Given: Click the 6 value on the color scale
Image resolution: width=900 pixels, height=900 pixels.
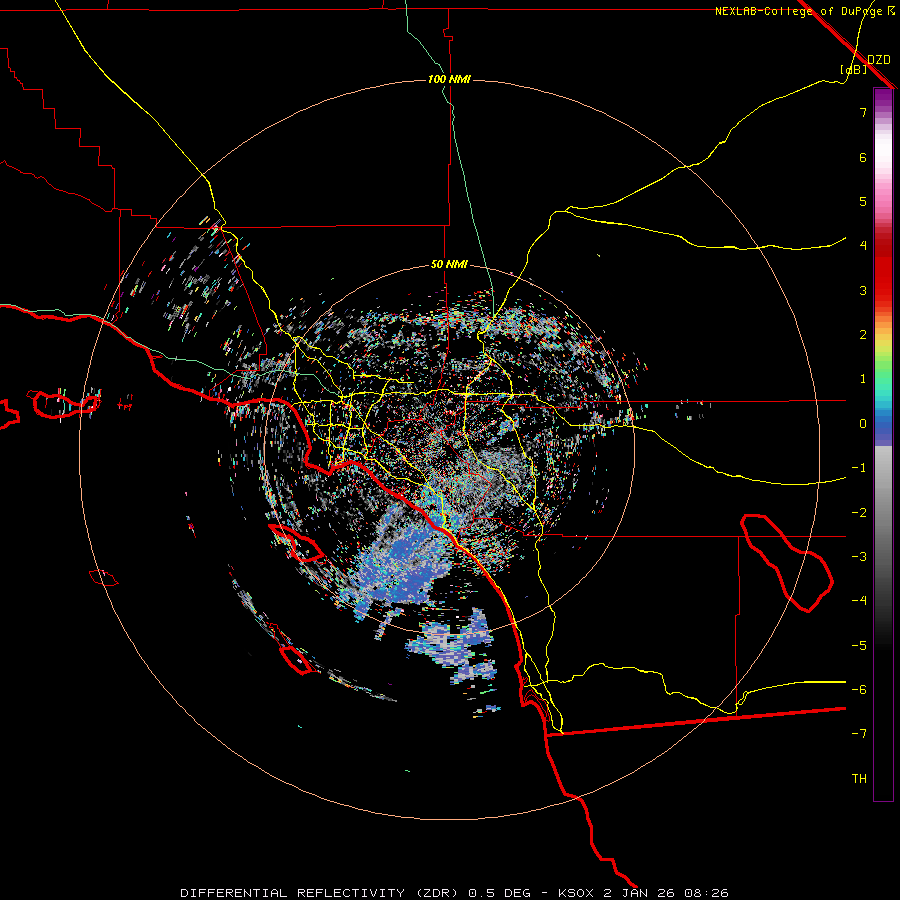Looking at the screenshot, I should click(863, 157).
